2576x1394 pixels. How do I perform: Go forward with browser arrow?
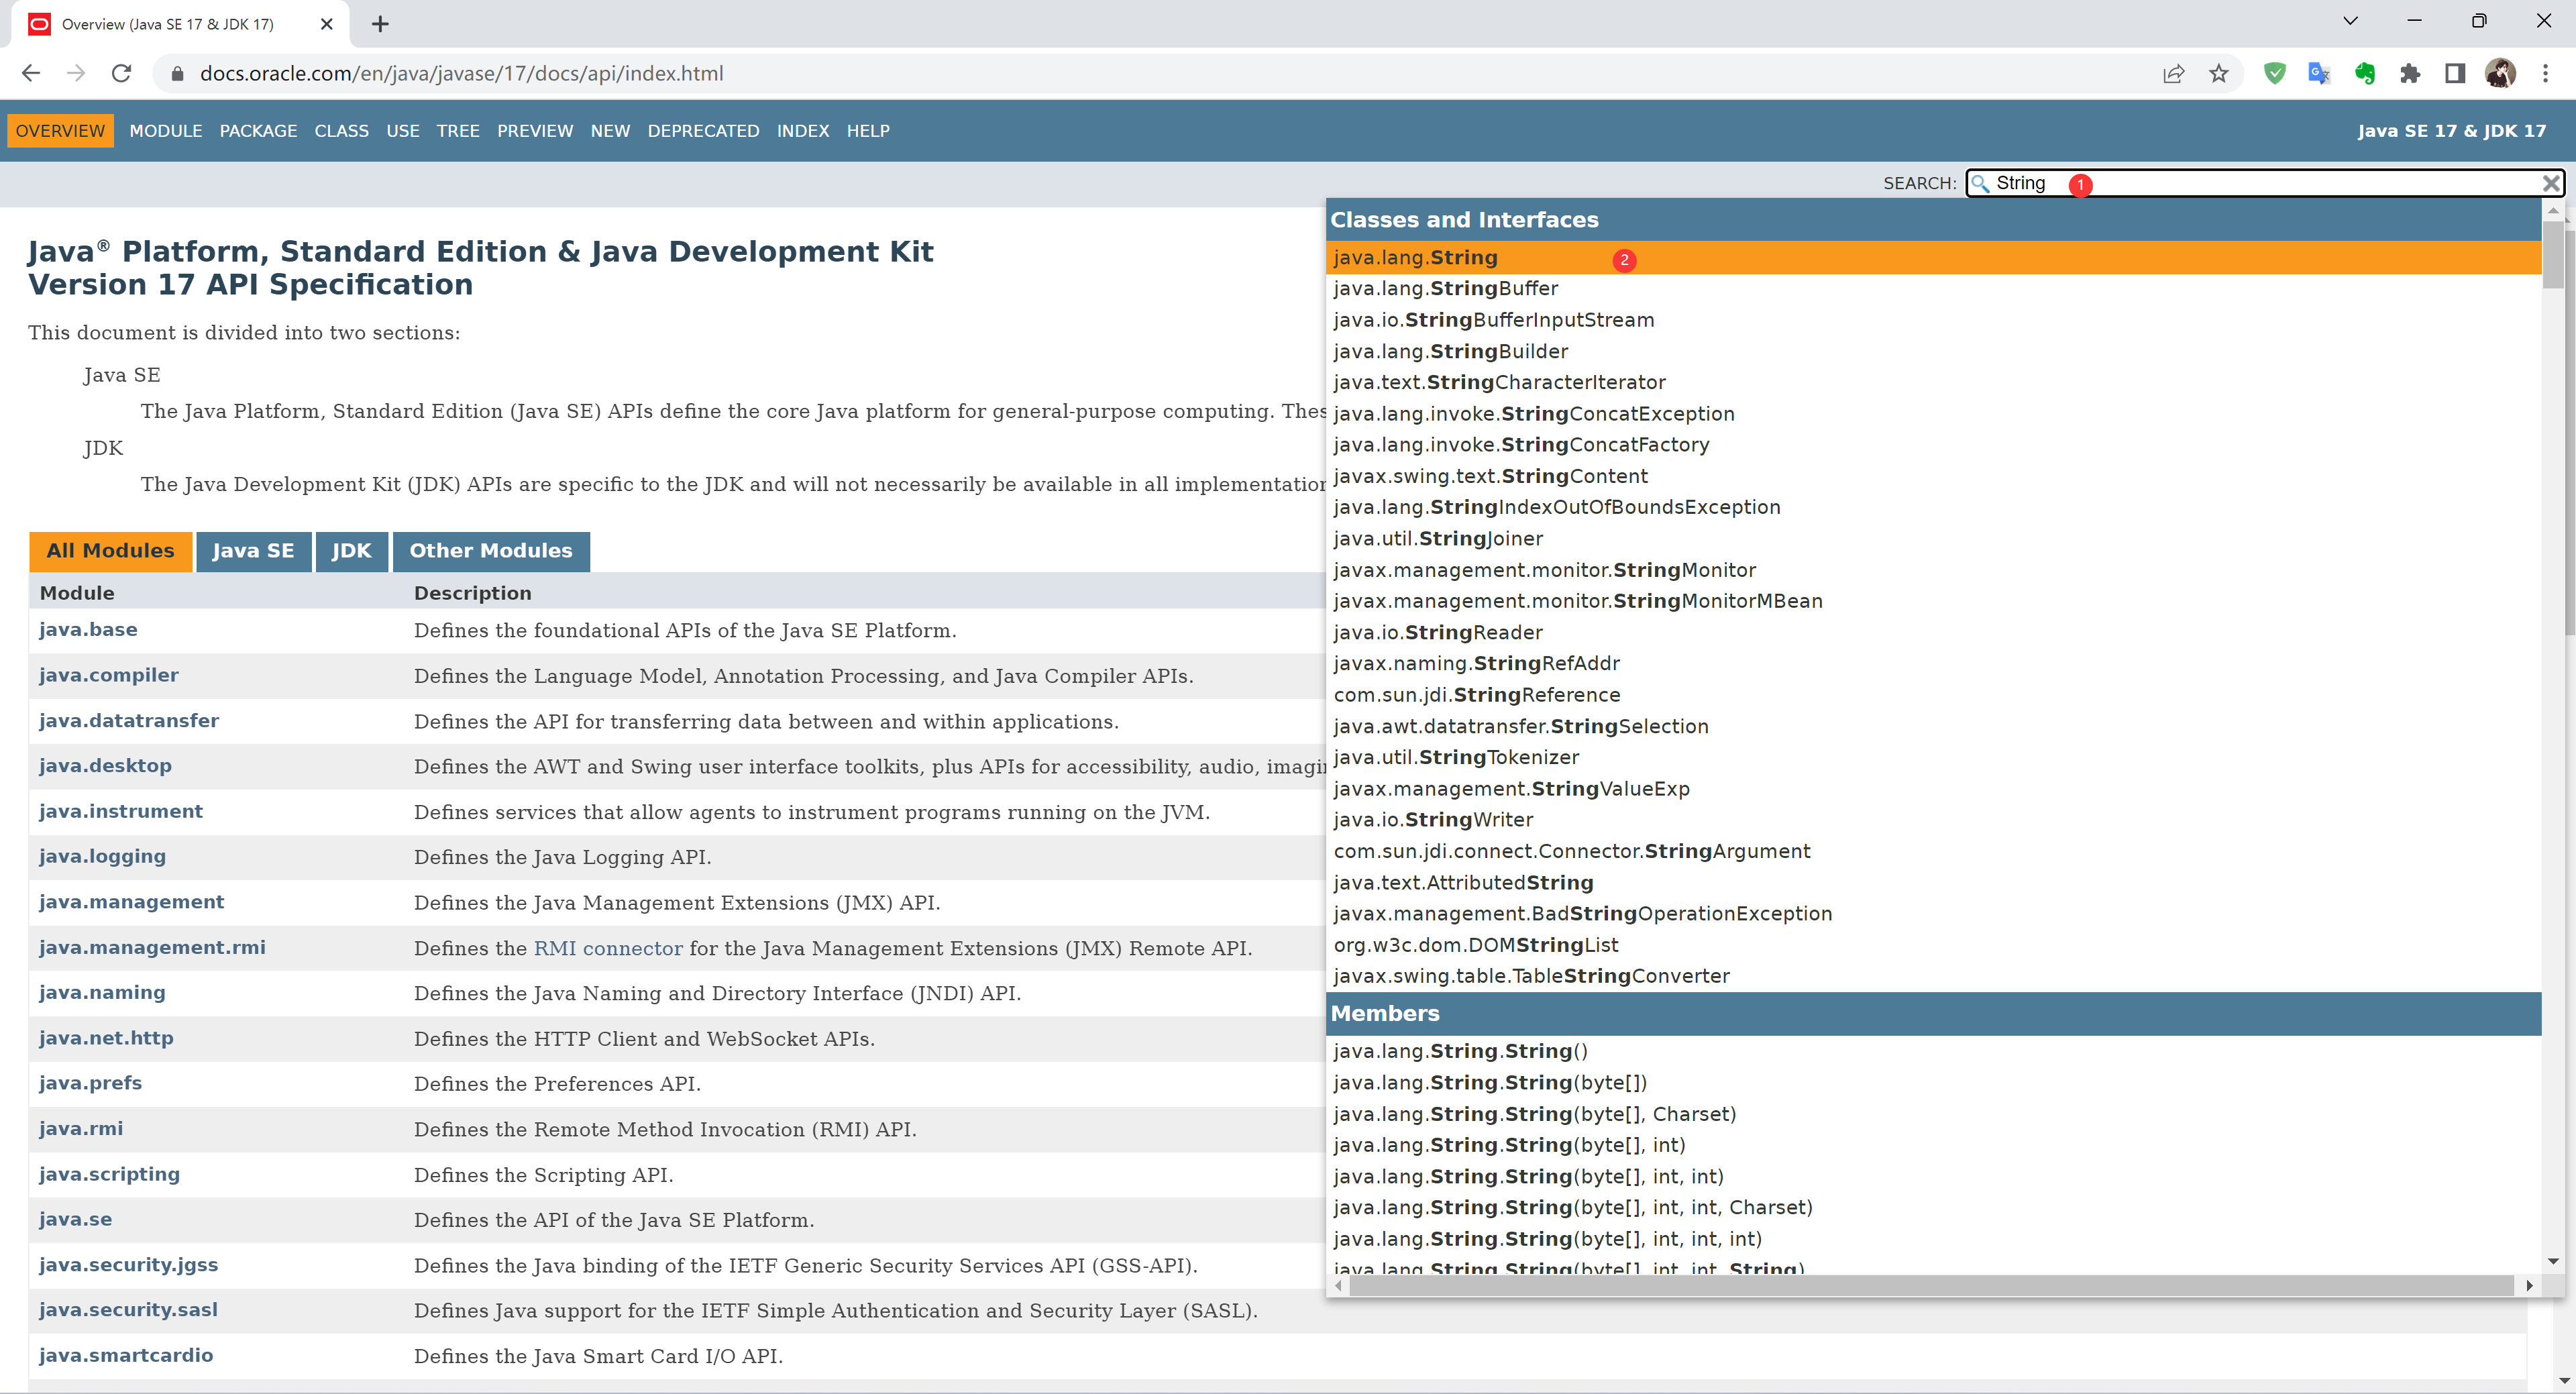(x=76, y=73)
